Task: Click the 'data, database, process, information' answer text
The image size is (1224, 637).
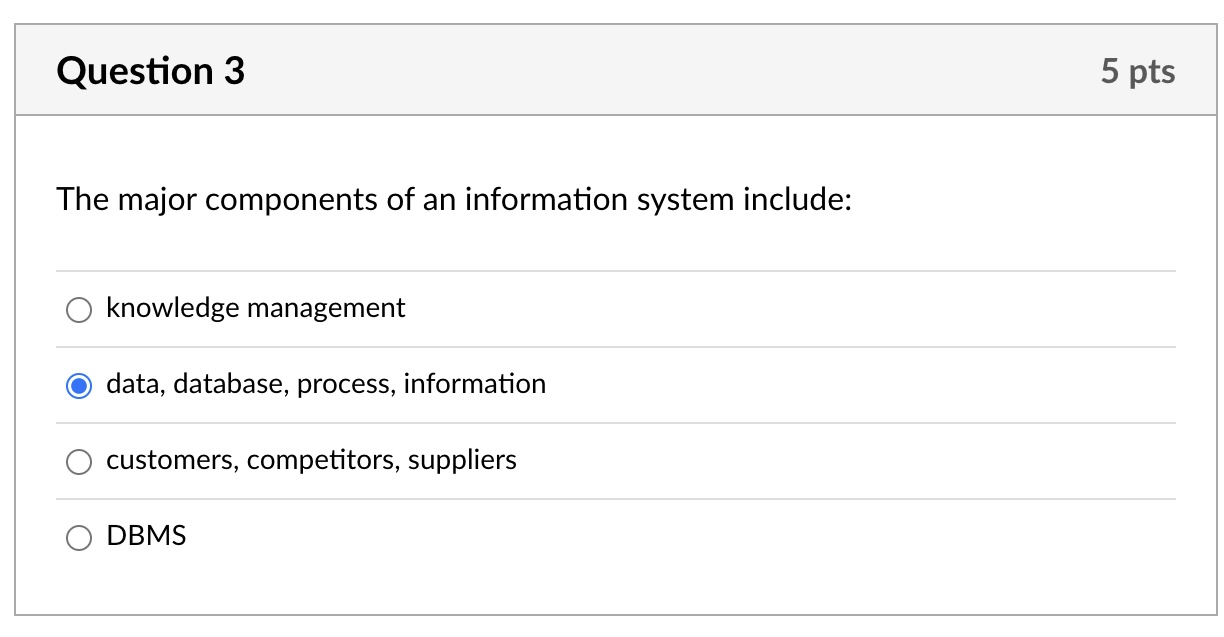Action: pyautogui.click(x=326, y=384)
